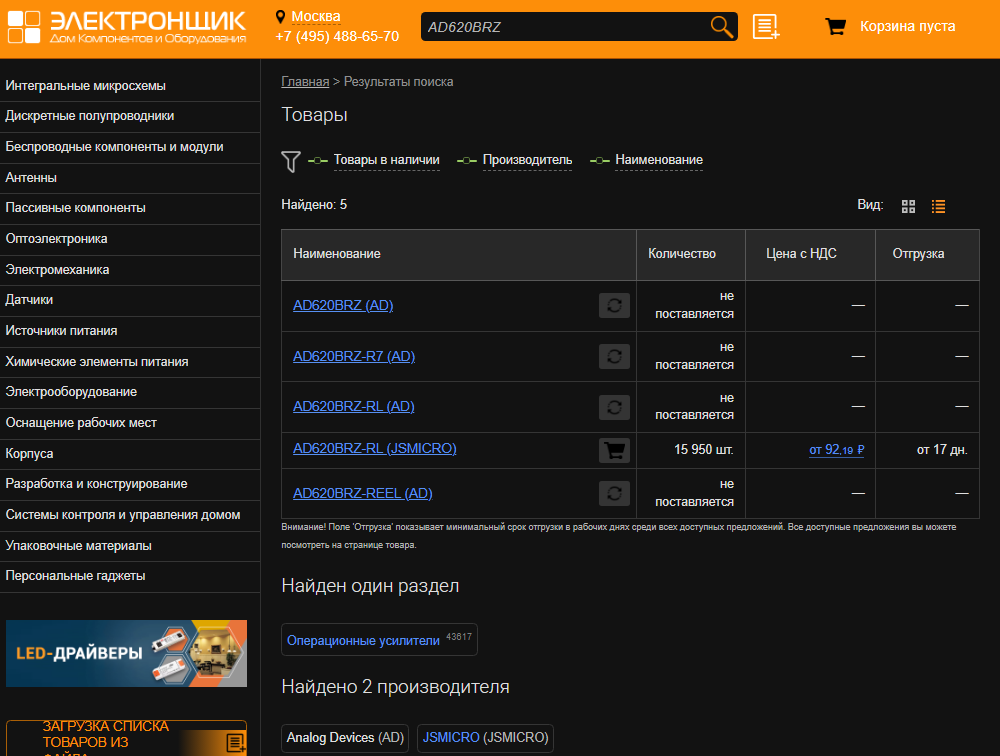Screen dimensions: 1000x756
Task: Open Интегральные микросхемы category
Action: coord(130,86)
